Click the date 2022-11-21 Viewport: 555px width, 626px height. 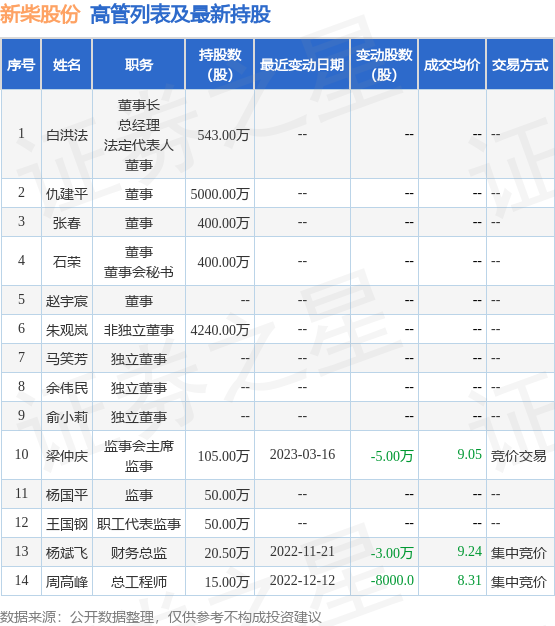coord(302,552)
